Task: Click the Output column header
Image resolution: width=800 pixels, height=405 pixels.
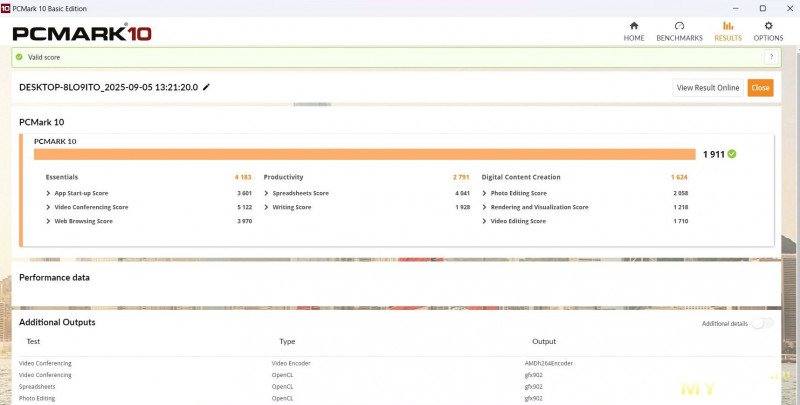Action: 544,341
